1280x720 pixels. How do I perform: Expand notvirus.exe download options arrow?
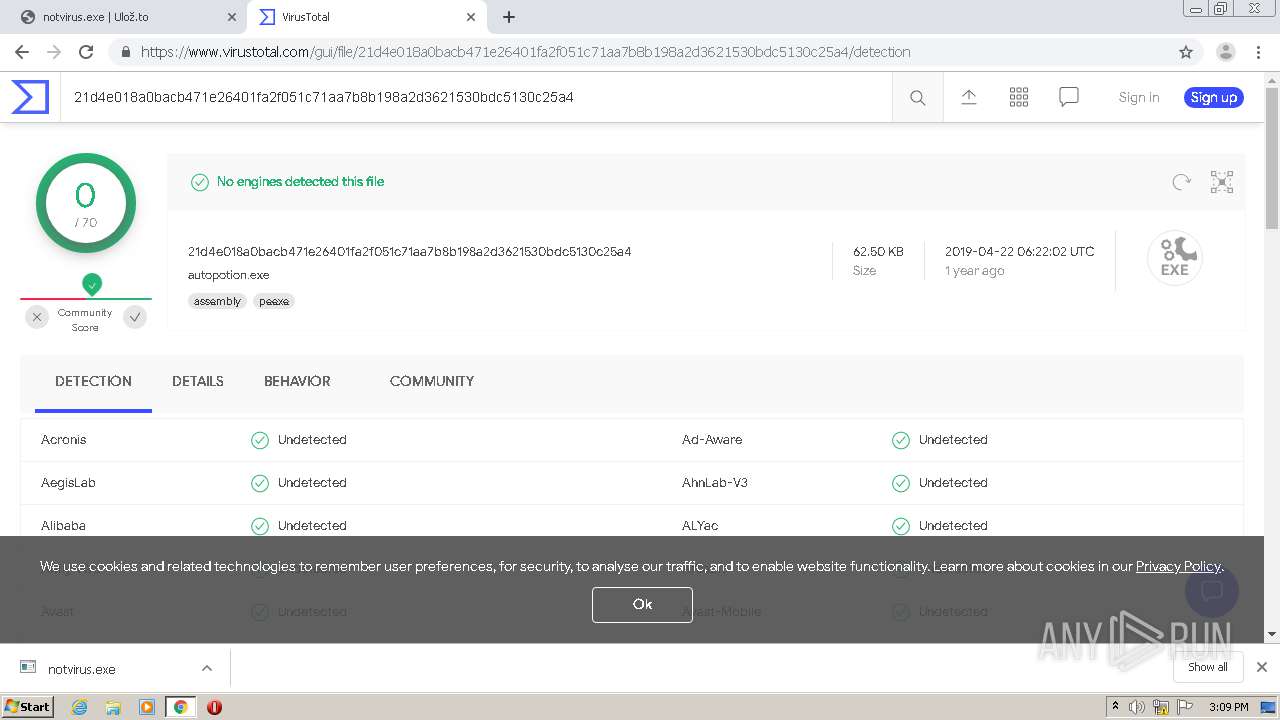pyautogui.click(x=207, y=668)
